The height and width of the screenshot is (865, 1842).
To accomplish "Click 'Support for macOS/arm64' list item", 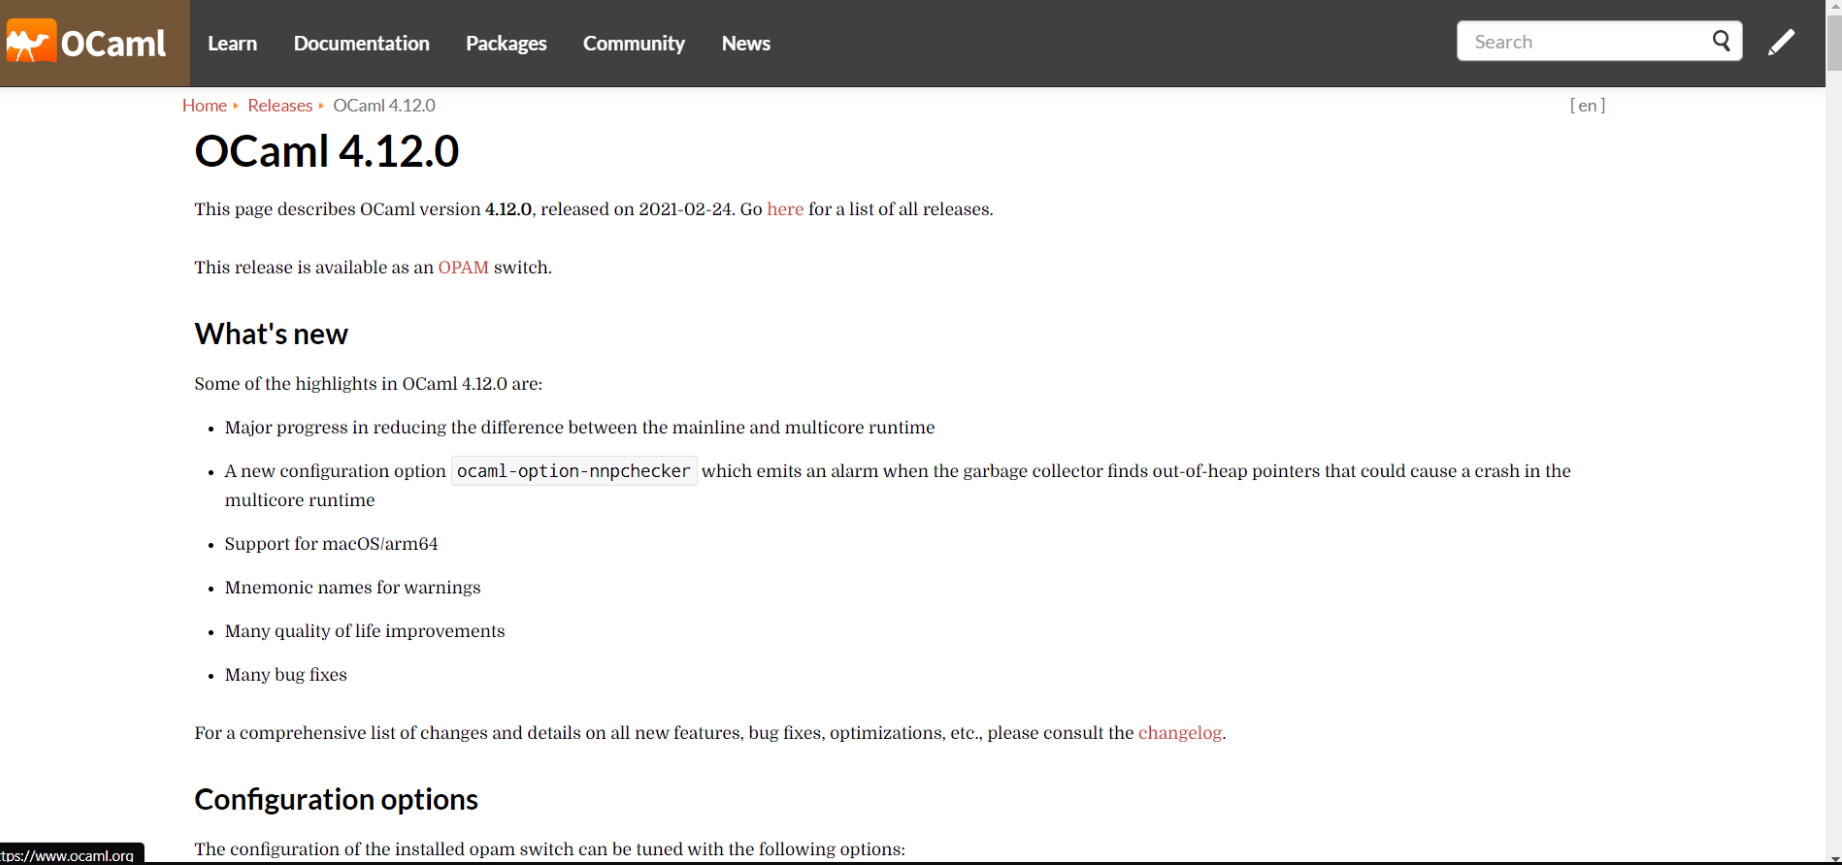I will click(x=331, y=544).
